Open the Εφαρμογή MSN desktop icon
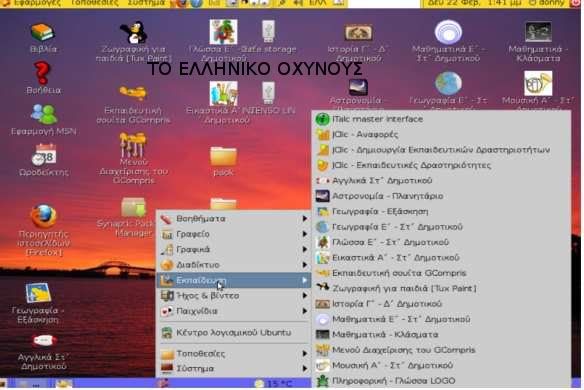Viewport: 584px width, 390px height. click(44, 114)
